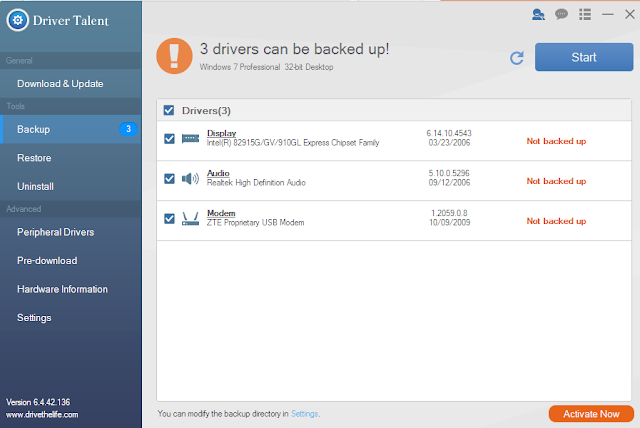
Task: Open the Pre-download section
Action: coord(71,261)
